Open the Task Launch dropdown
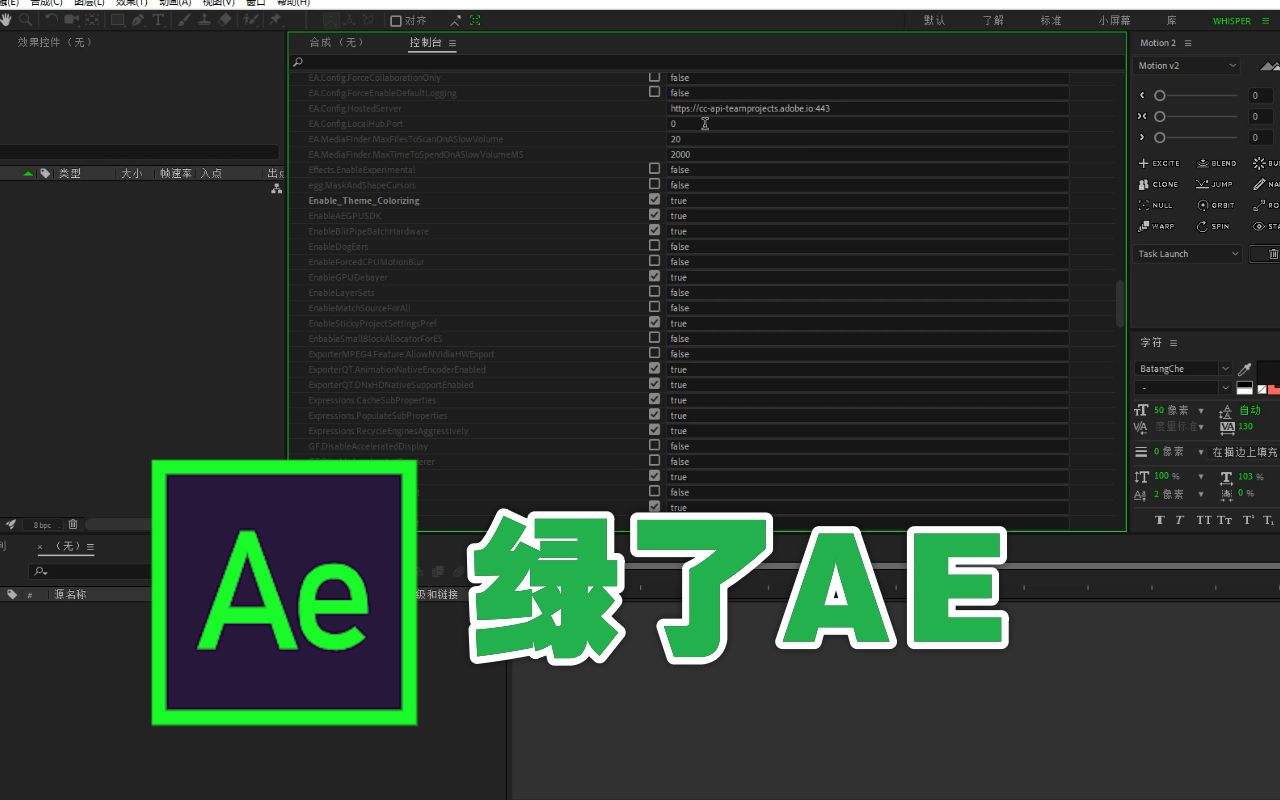 (x=1187, y=254)
